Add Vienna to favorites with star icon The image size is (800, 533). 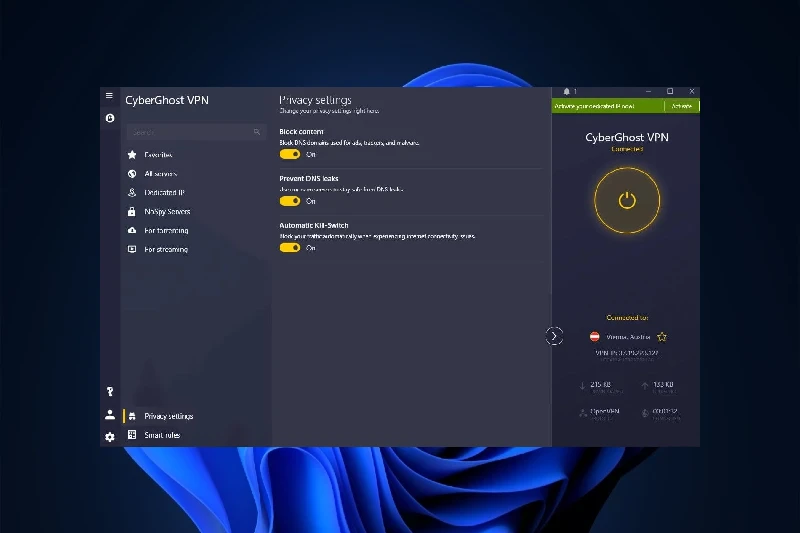tap(662, 337)
